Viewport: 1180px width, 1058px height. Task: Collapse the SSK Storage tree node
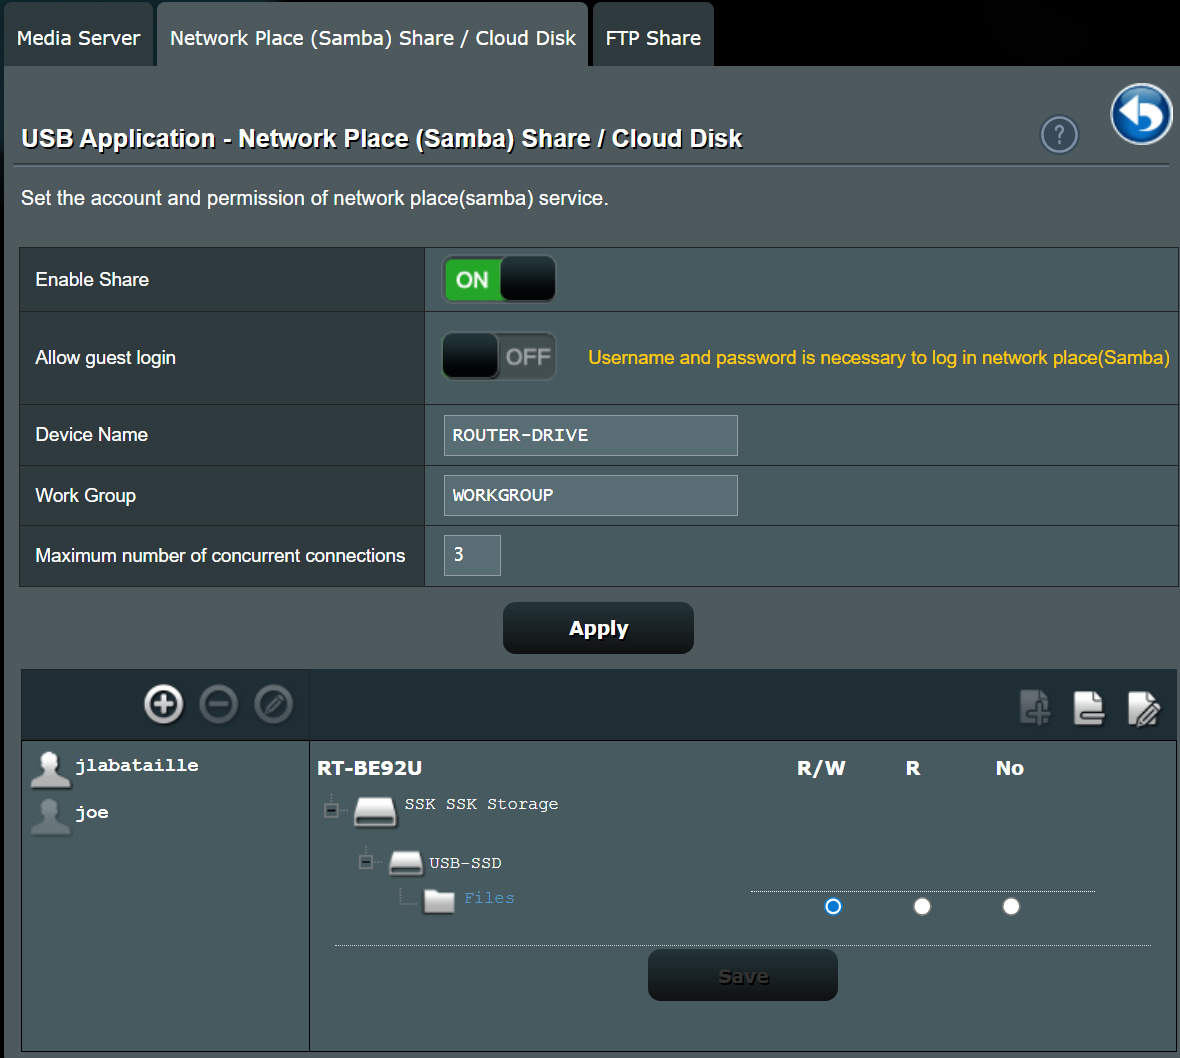(x=331, y=810)
